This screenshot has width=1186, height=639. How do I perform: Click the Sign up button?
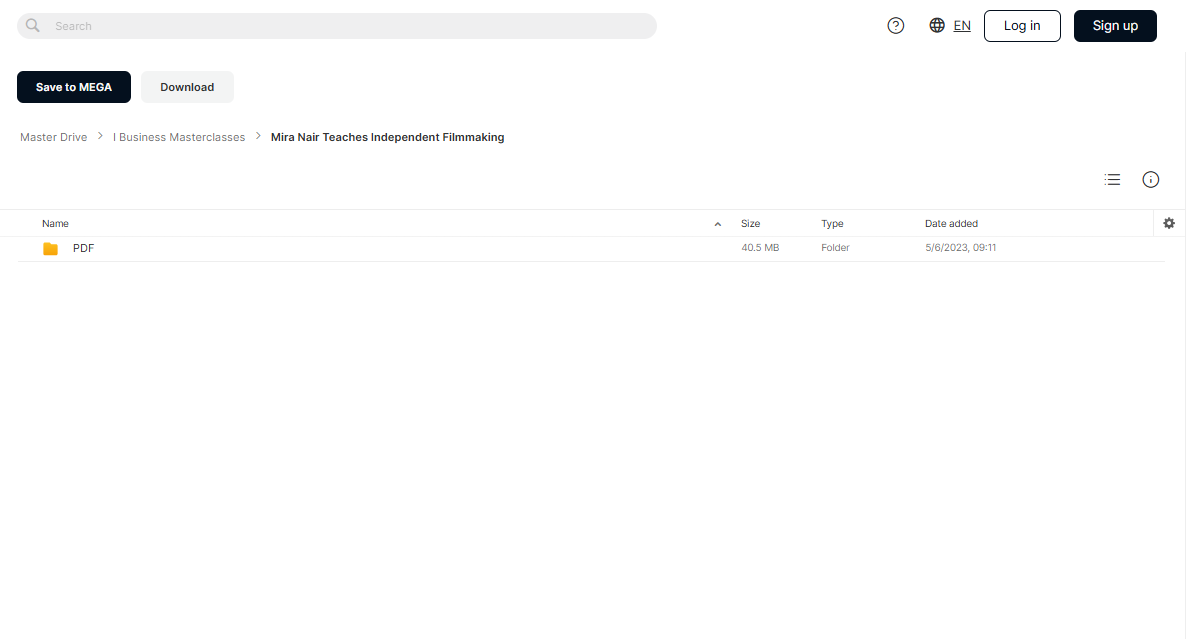pyautogui.click(x=1115, y=26)
